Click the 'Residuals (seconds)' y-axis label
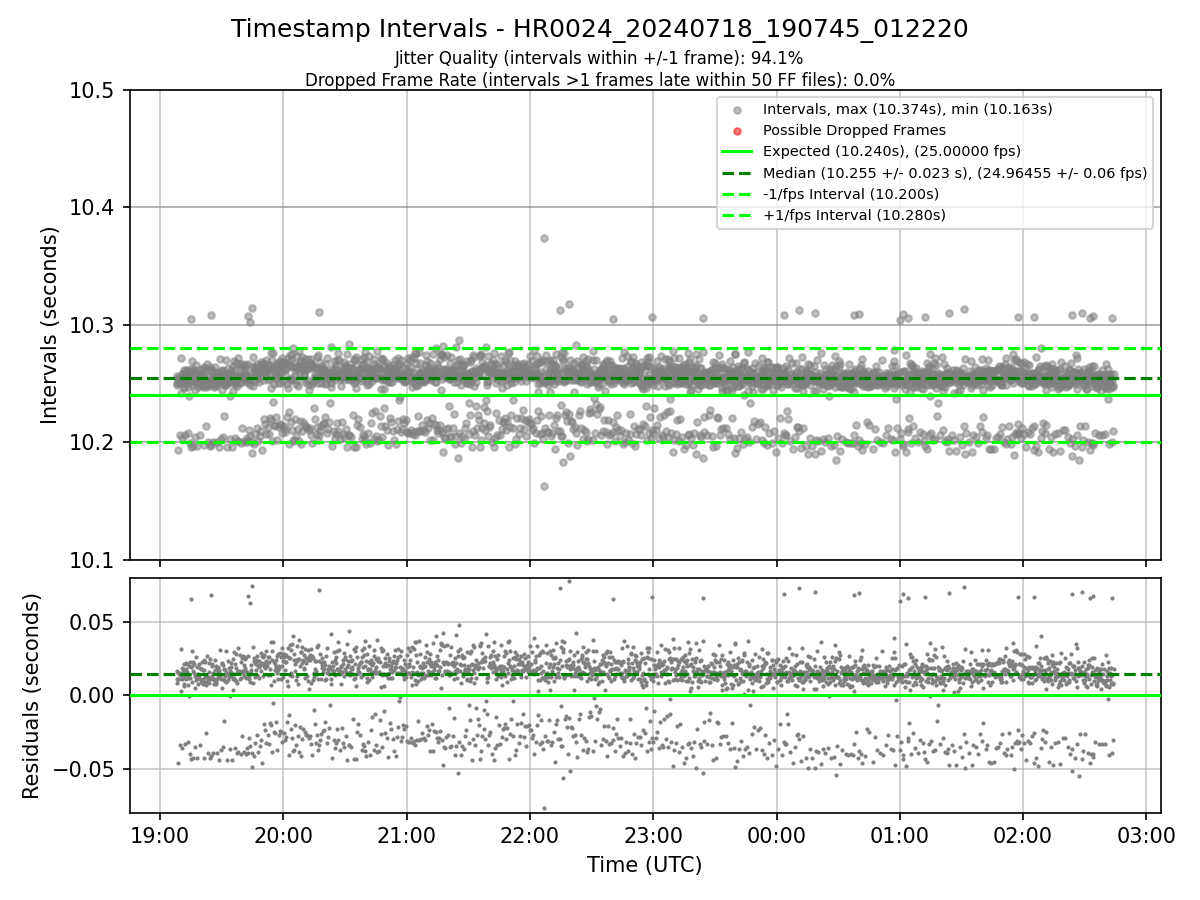This screenshot has height=900, width=1200. [31, 696]
